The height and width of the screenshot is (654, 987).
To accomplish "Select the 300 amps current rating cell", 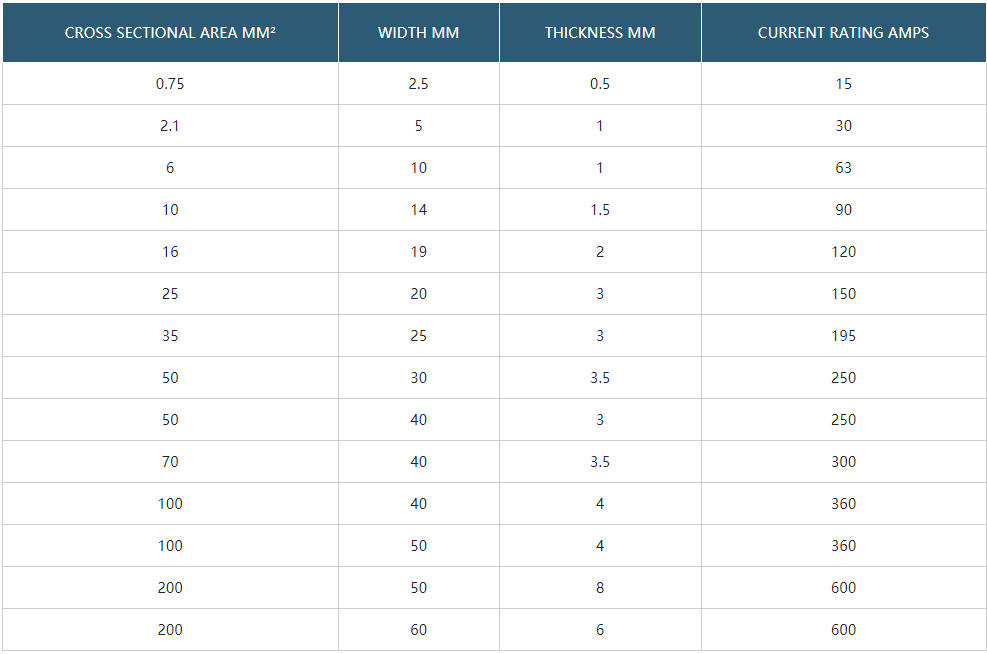I will [843, 462].
